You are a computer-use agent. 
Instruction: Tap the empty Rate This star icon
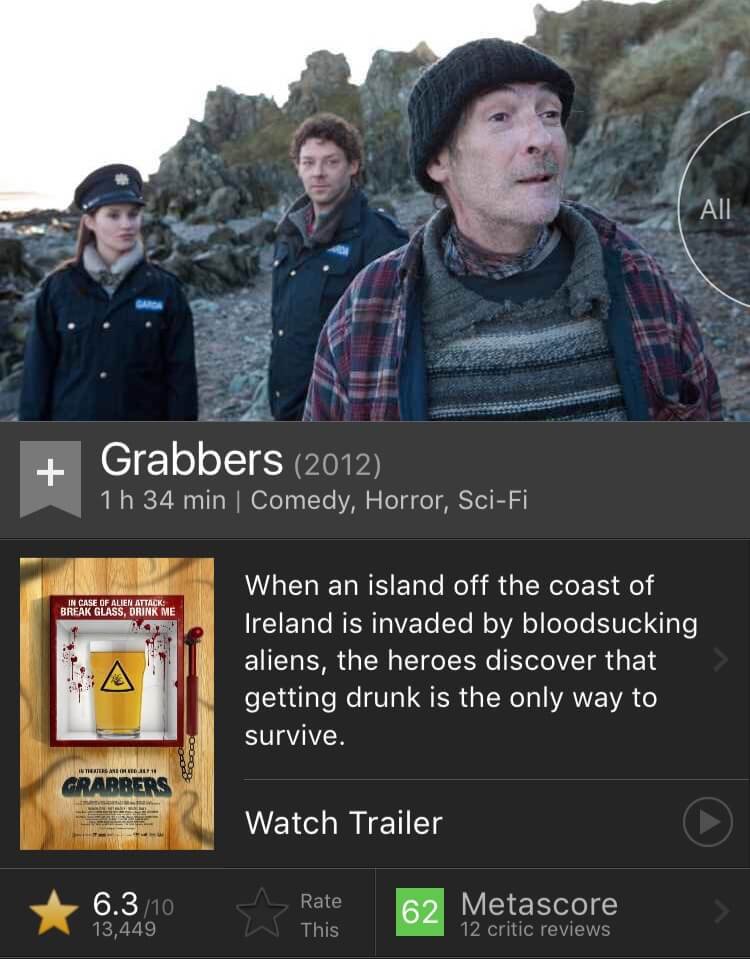point(262,913)
